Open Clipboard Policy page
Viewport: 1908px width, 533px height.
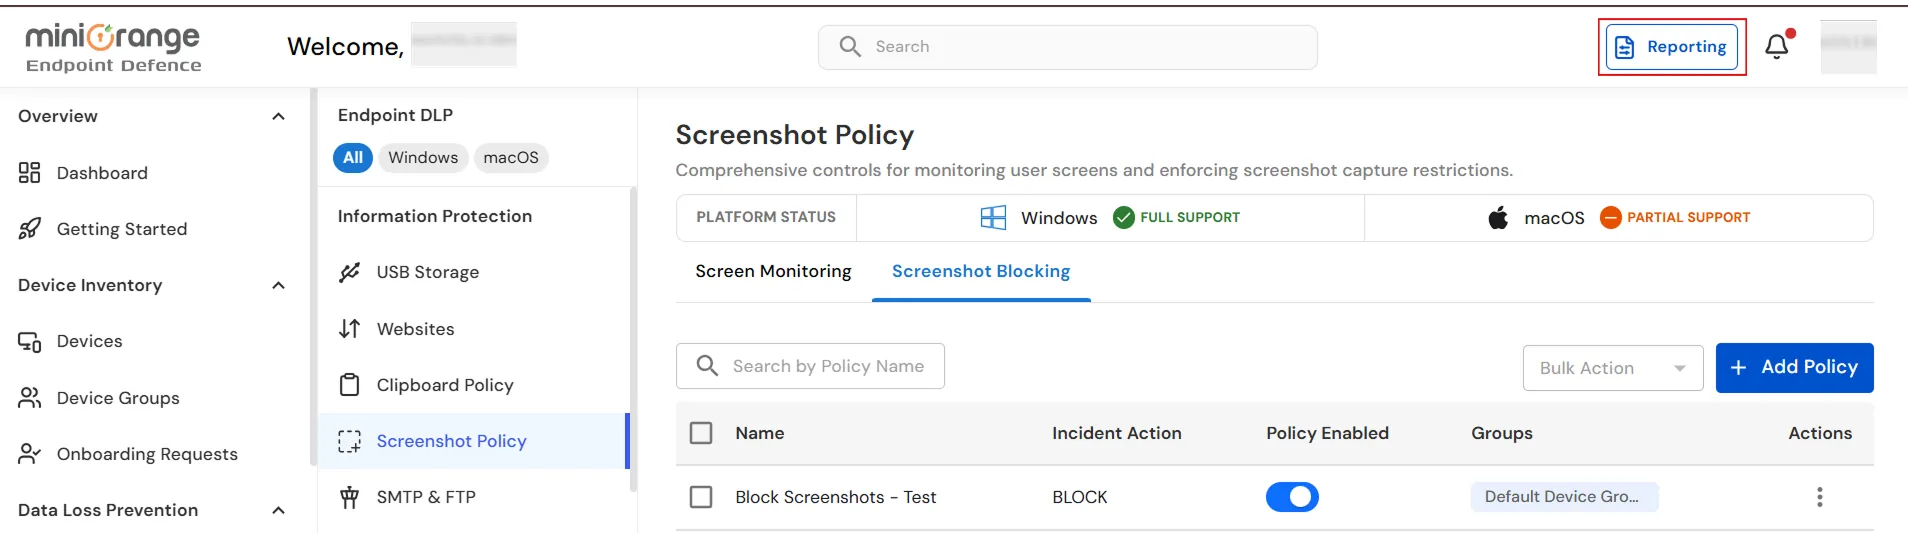tap(445, 385)
